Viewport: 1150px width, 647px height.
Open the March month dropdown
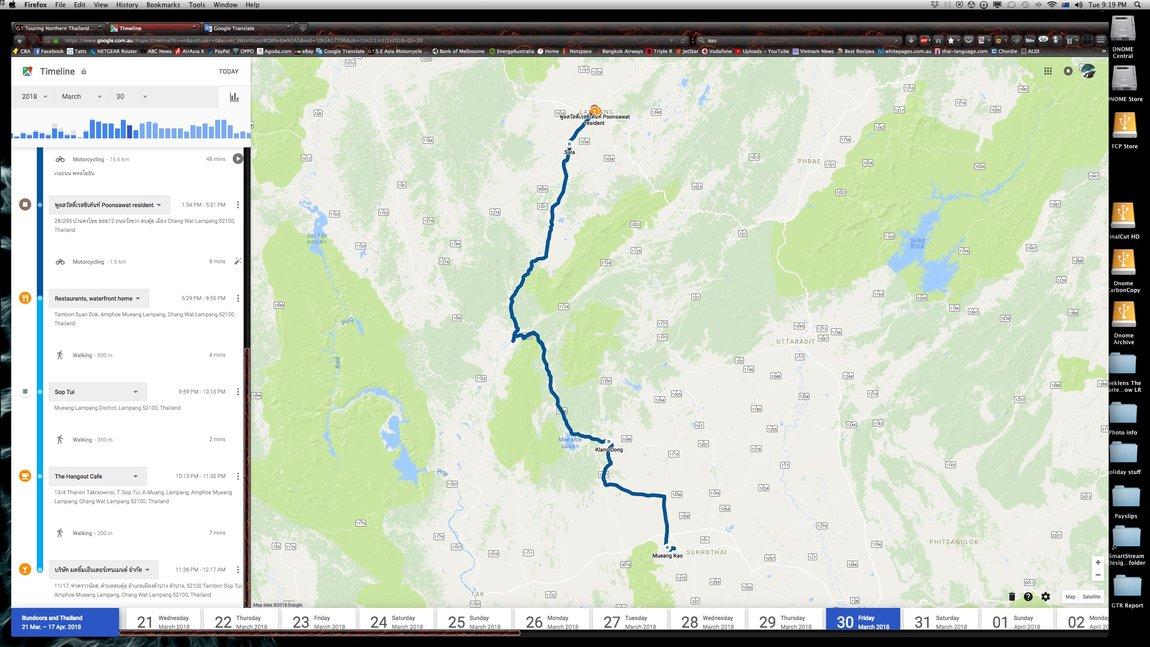pyautogui.click(x=81, y=97)
